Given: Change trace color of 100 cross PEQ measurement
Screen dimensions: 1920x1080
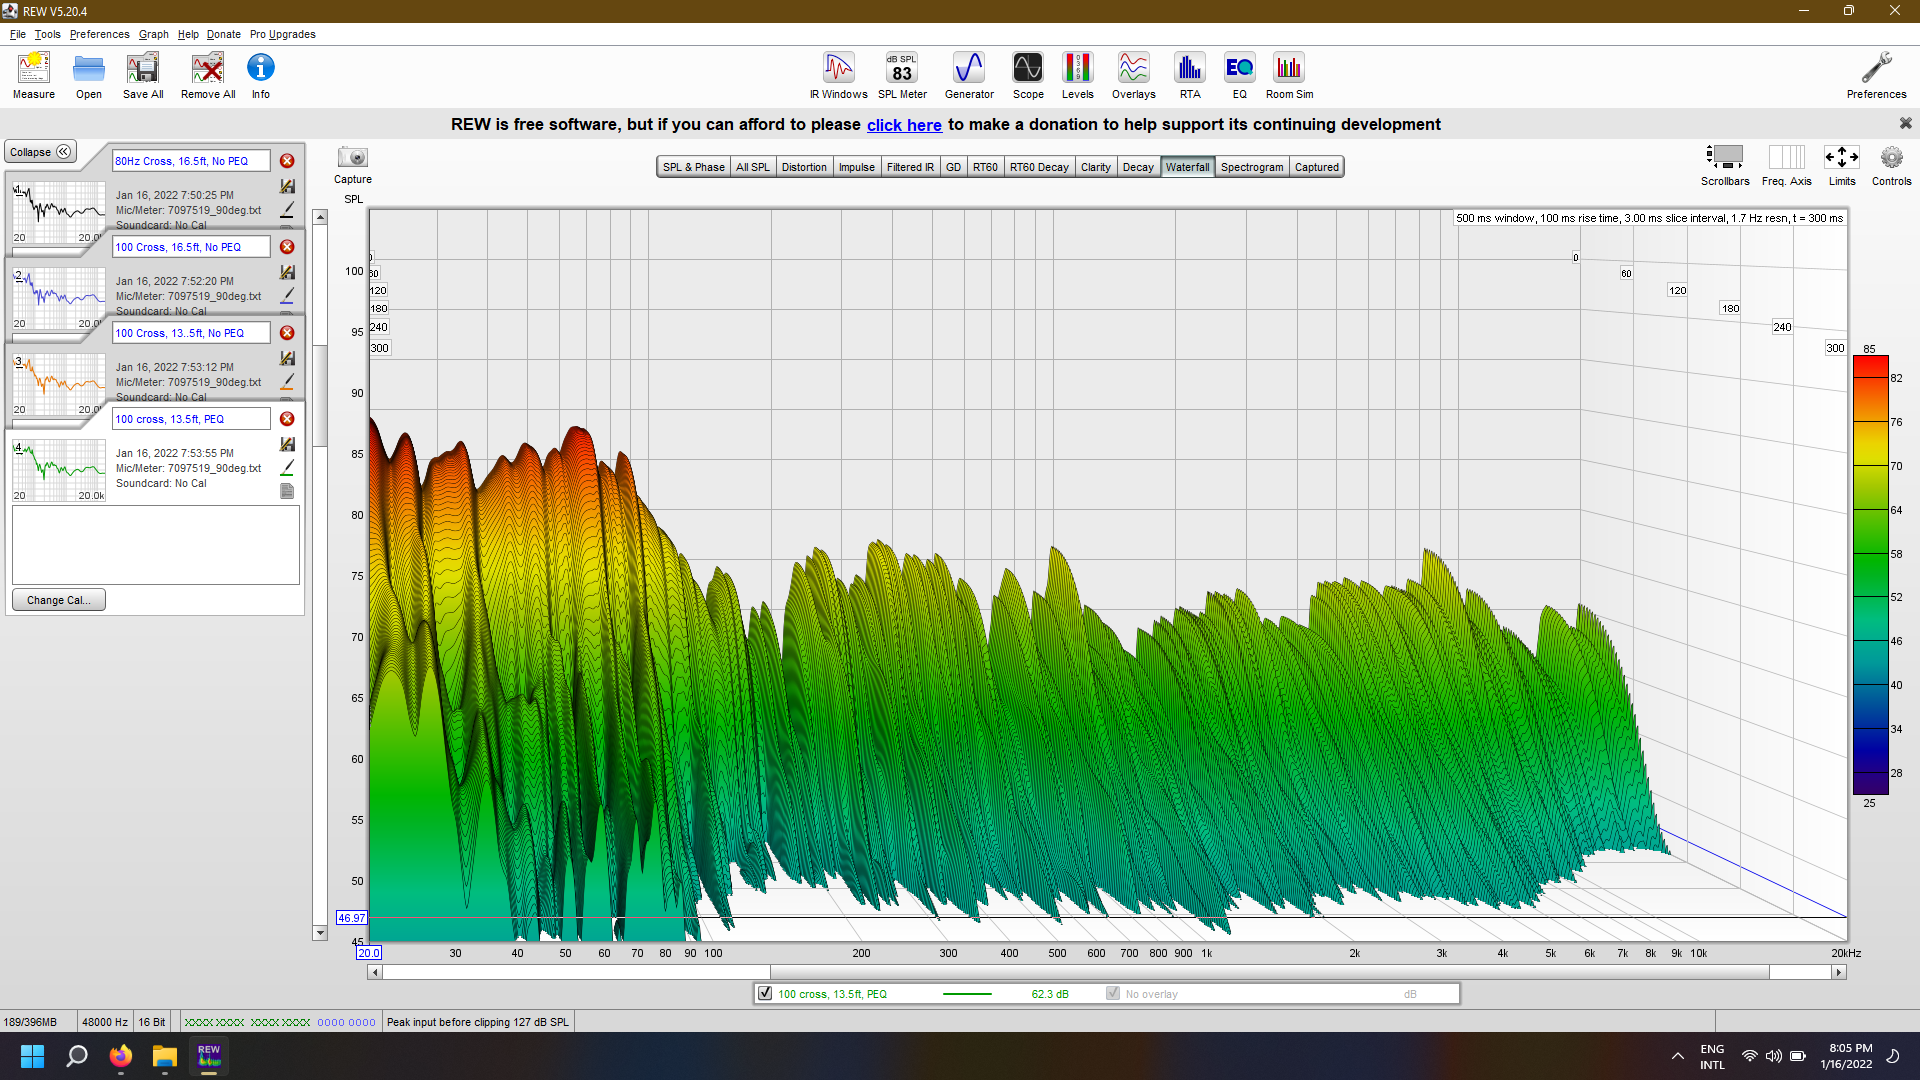Looking at the screenshot, I should (287, 467).
